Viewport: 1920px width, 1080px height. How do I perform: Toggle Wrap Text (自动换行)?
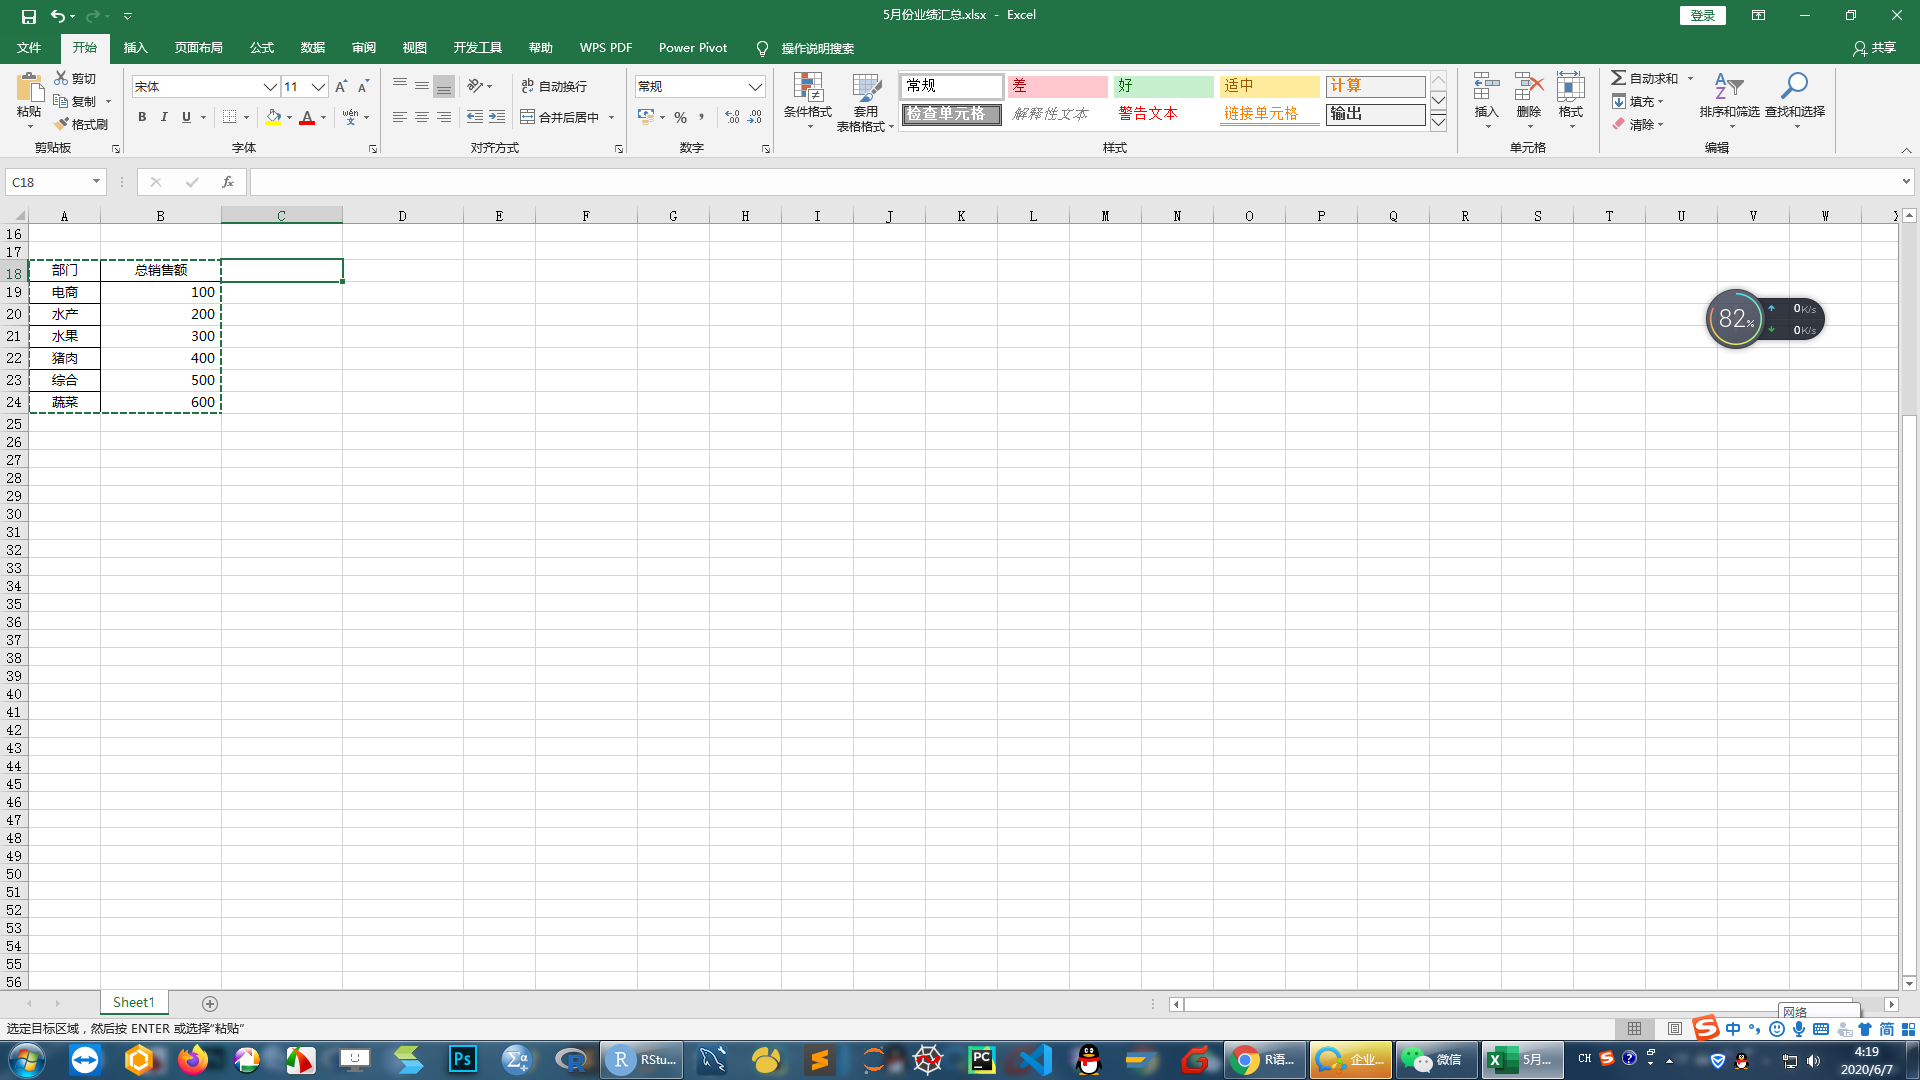click(x=554, y=87)
